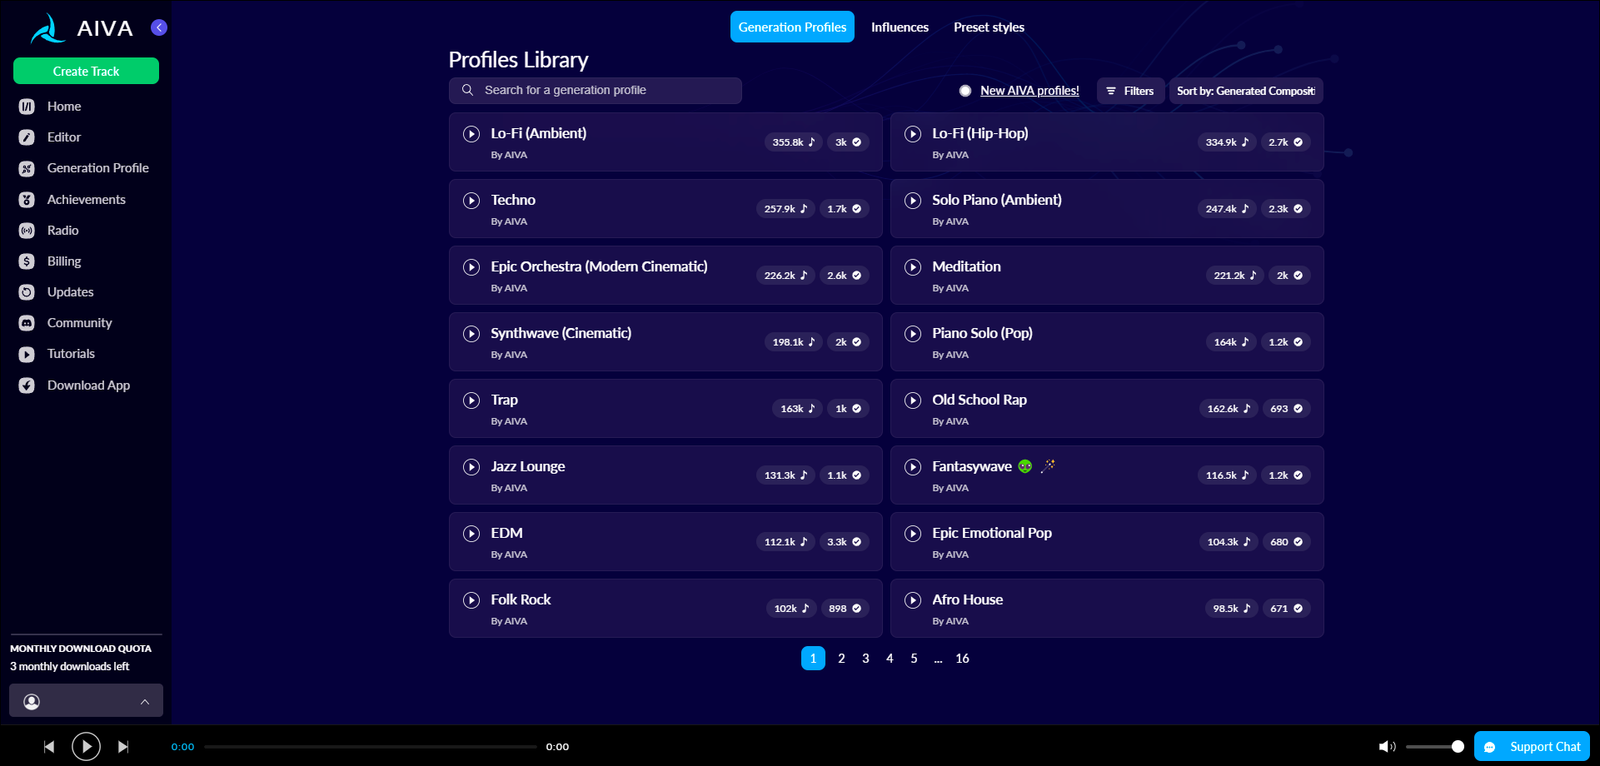Select the Jazz Lounge profile title

click(x=528, y=466)
